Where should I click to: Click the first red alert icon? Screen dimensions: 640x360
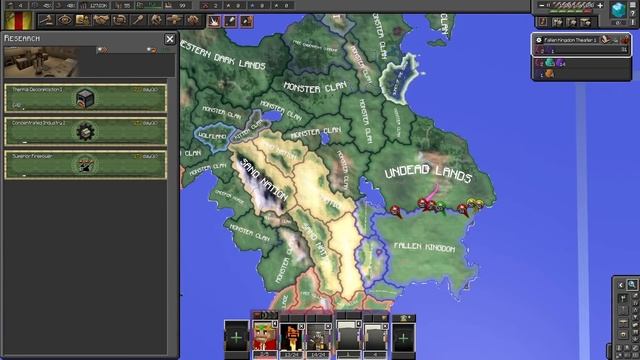click(214, 21)
